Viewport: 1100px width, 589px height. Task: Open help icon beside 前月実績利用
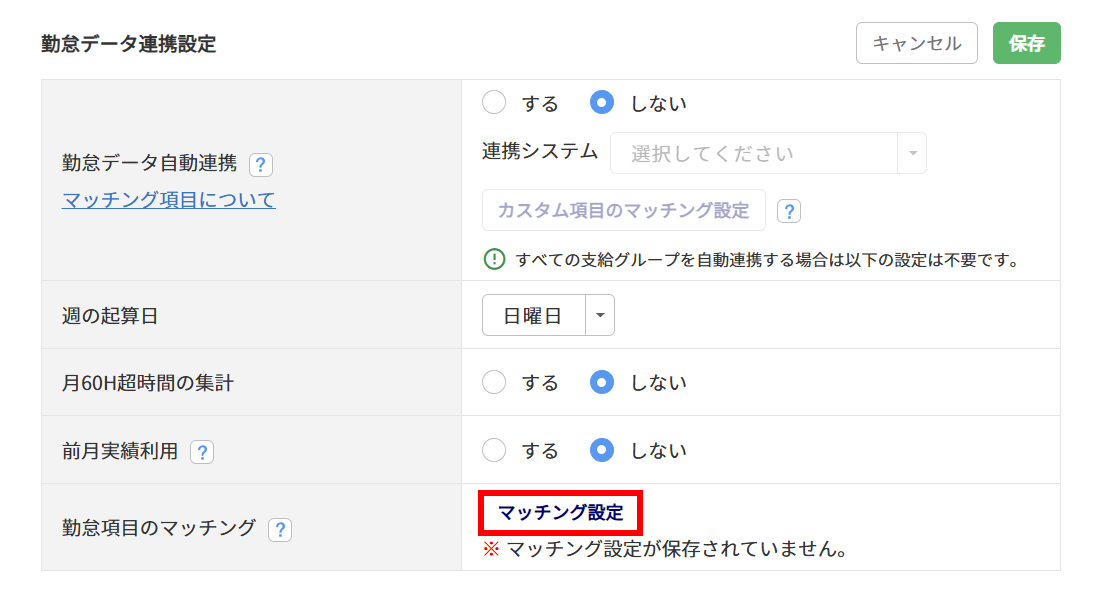(x=202, y=452)
